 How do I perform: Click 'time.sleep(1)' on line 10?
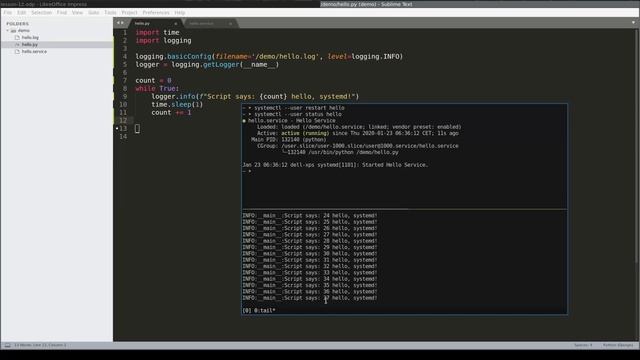pyautogui.click(x=177, y=104)
